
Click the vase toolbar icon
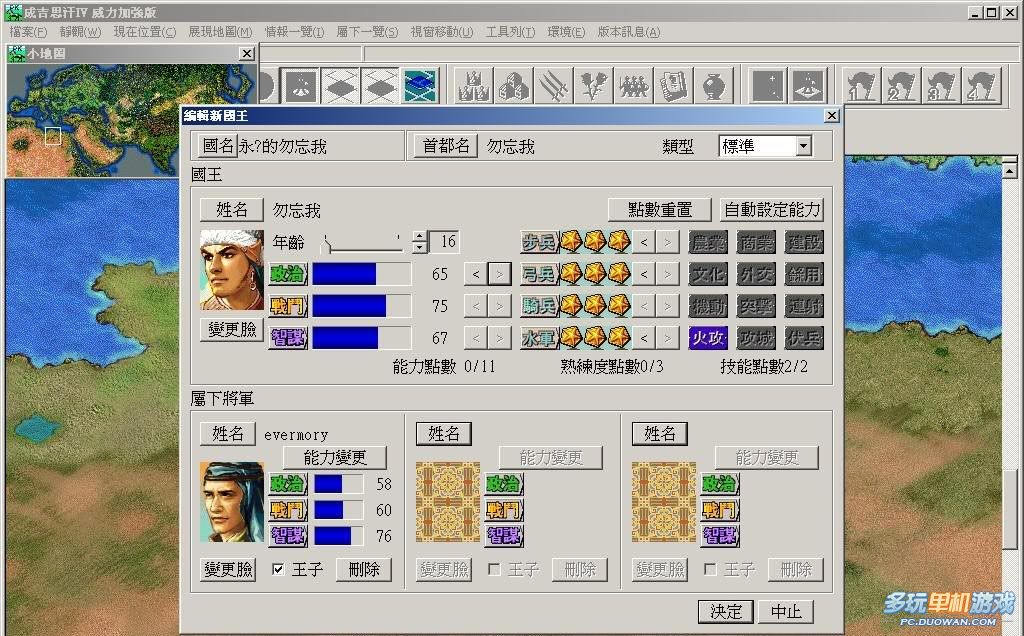(x=713, y=86)
